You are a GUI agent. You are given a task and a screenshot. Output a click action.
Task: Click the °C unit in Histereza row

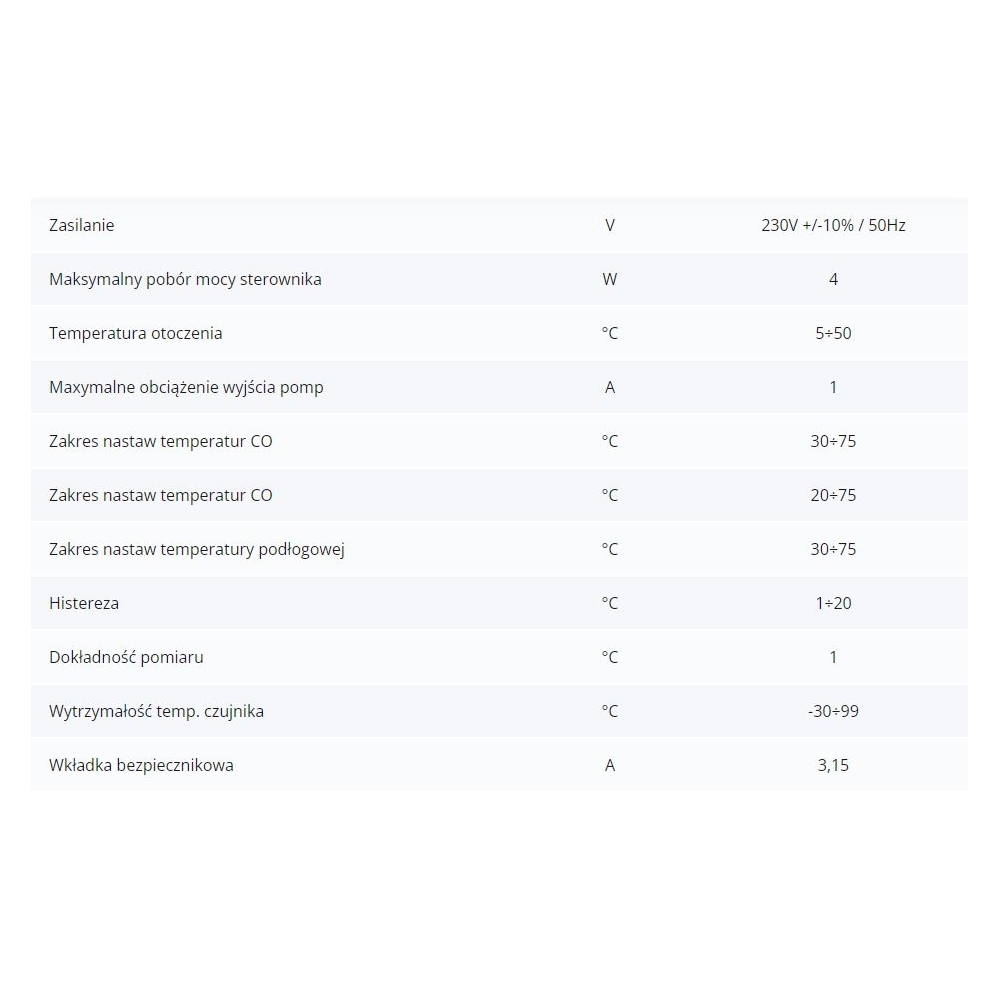click(x=610, y=603)
